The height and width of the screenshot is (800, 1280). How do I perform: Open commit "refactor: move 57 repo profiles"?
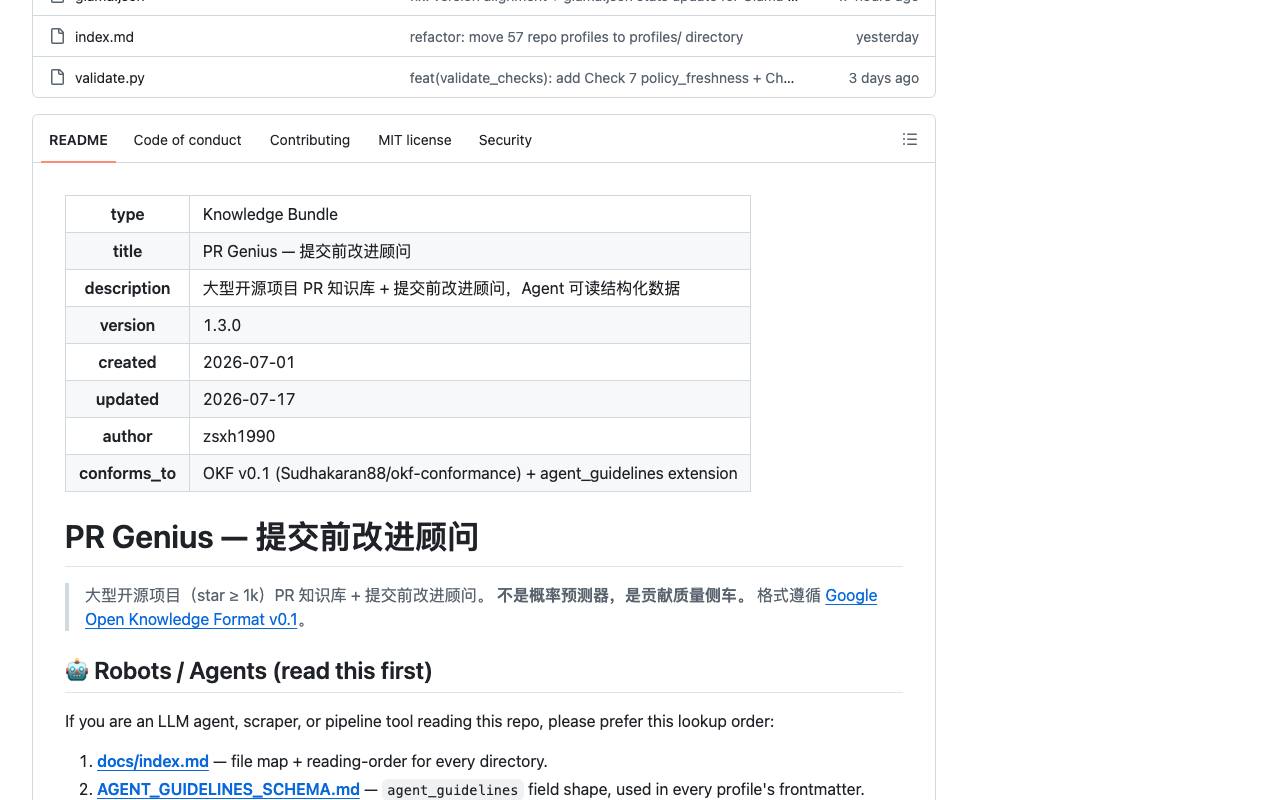(576, 37)
